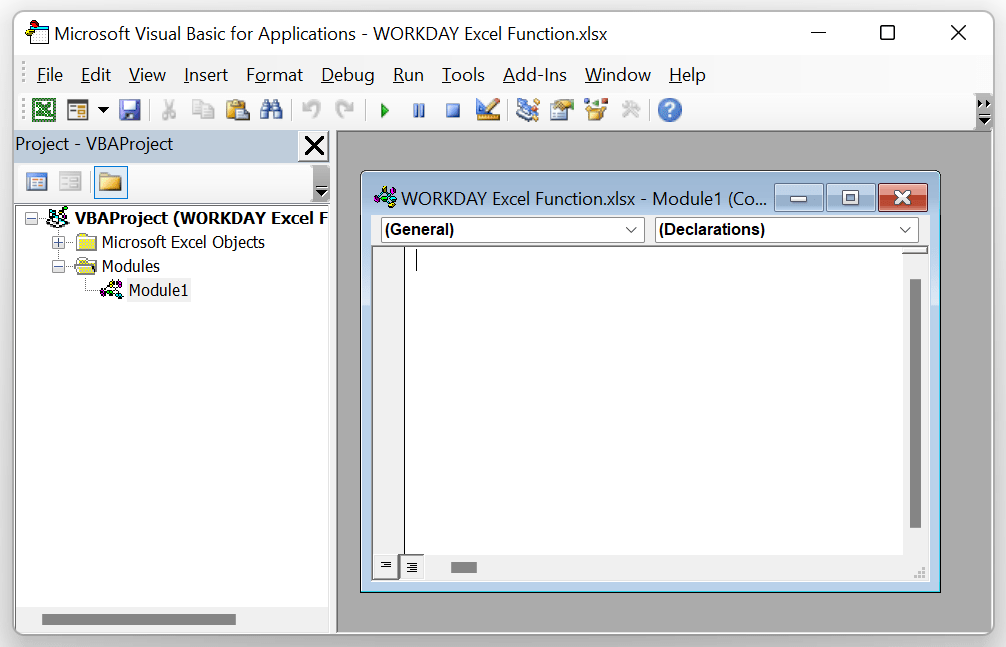Open the (General) dropdown
Screen dimensions: 1006x647
pyautogui.click(x=631, y=229)
